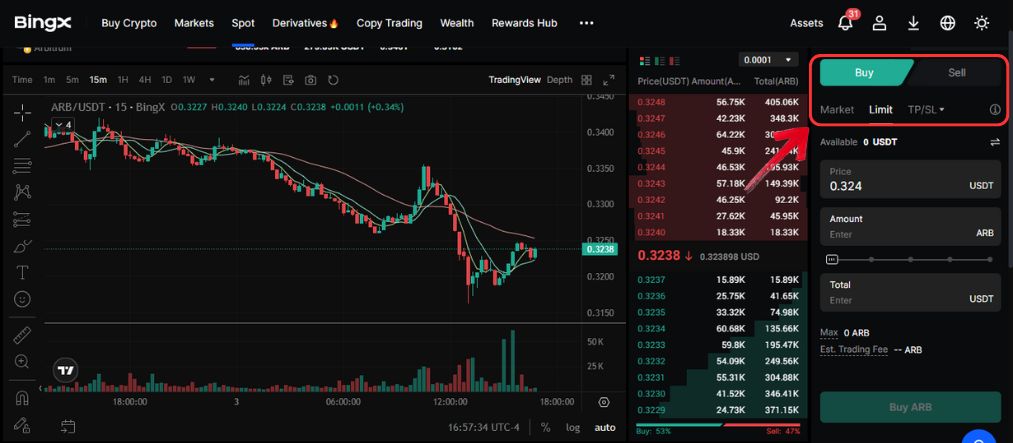The height and width of the screenshot is (443, 1013).
Task: Activate the zoom in tool
Action: (x=23, y=362)
